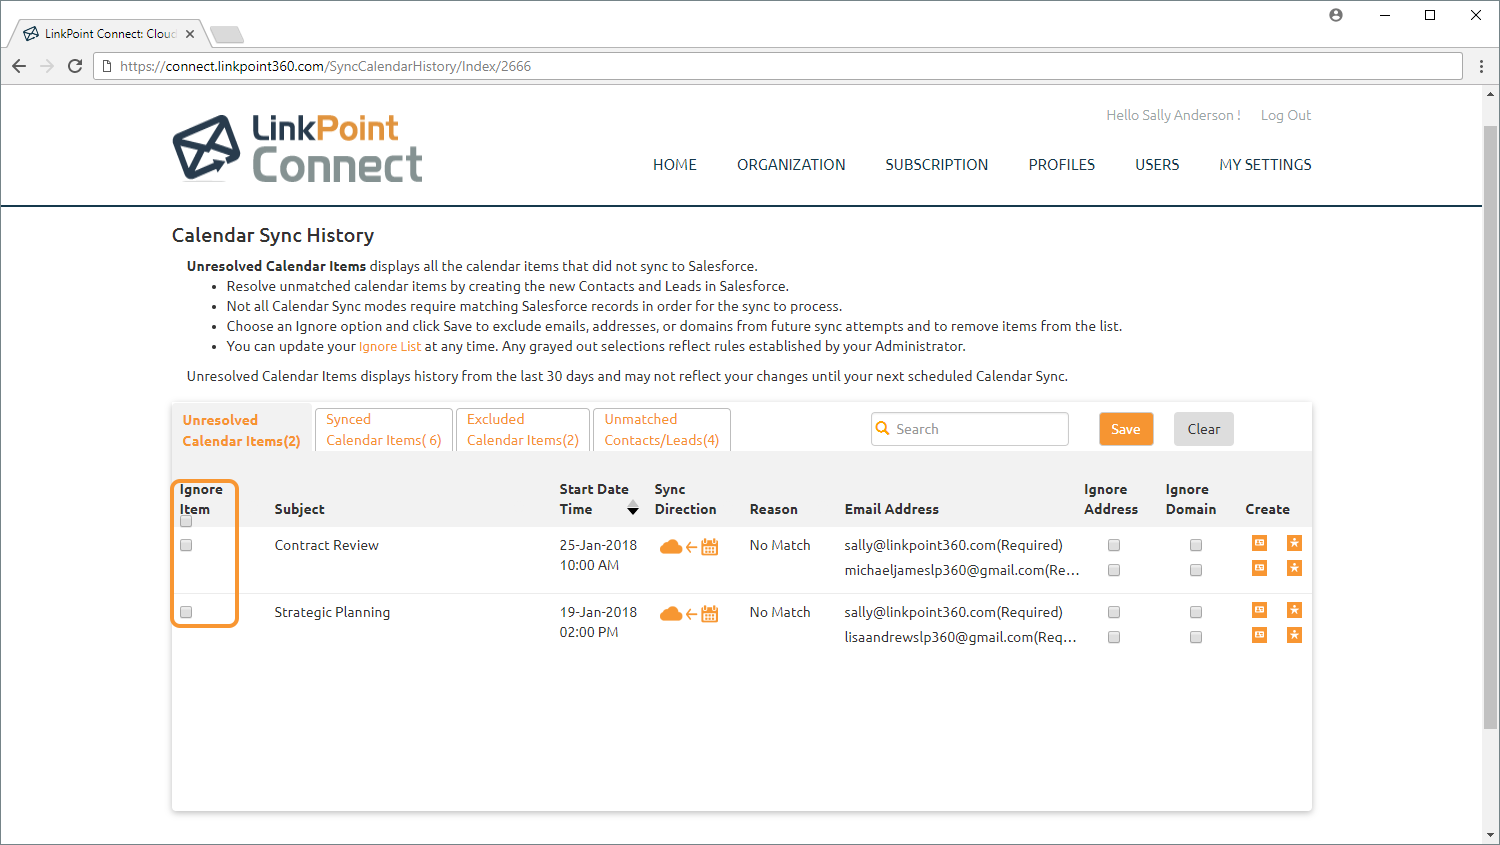Open the Synced Calendar Items(6) tab
The height and width of the screenshot is (845, 1500).
[x=383, y=430]
